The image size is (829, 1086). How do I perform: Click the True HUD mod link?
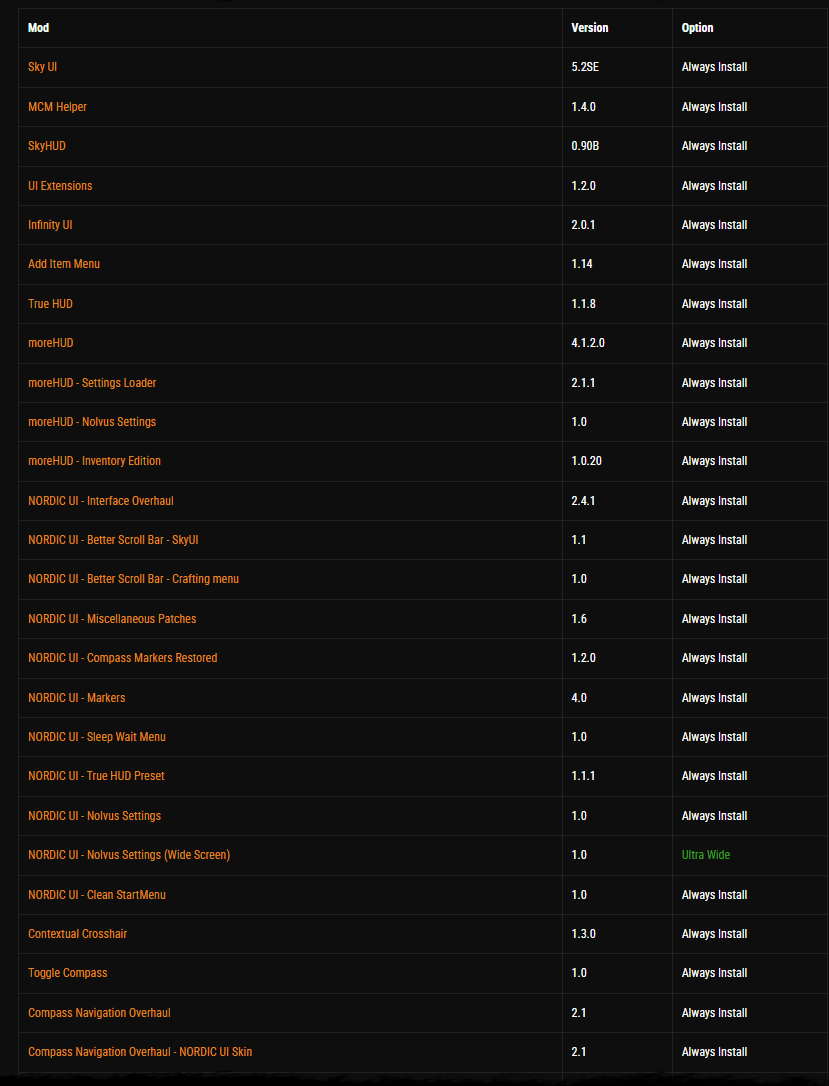pos(51,303)
